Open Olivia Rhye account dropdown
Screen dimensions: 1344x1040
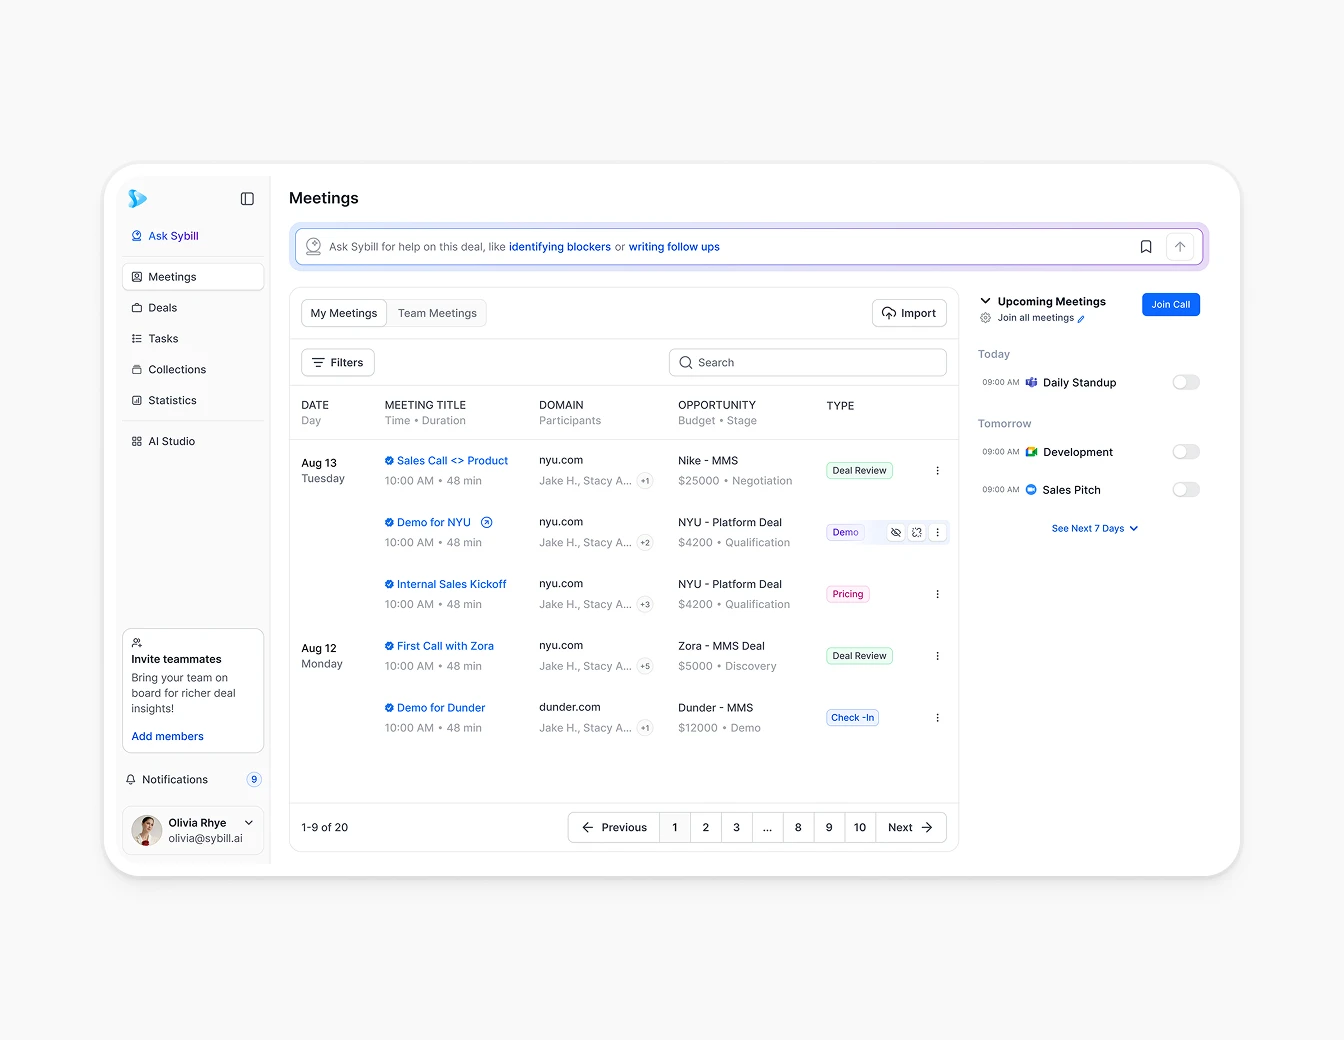pyautogui.click(x=249, y=823)
